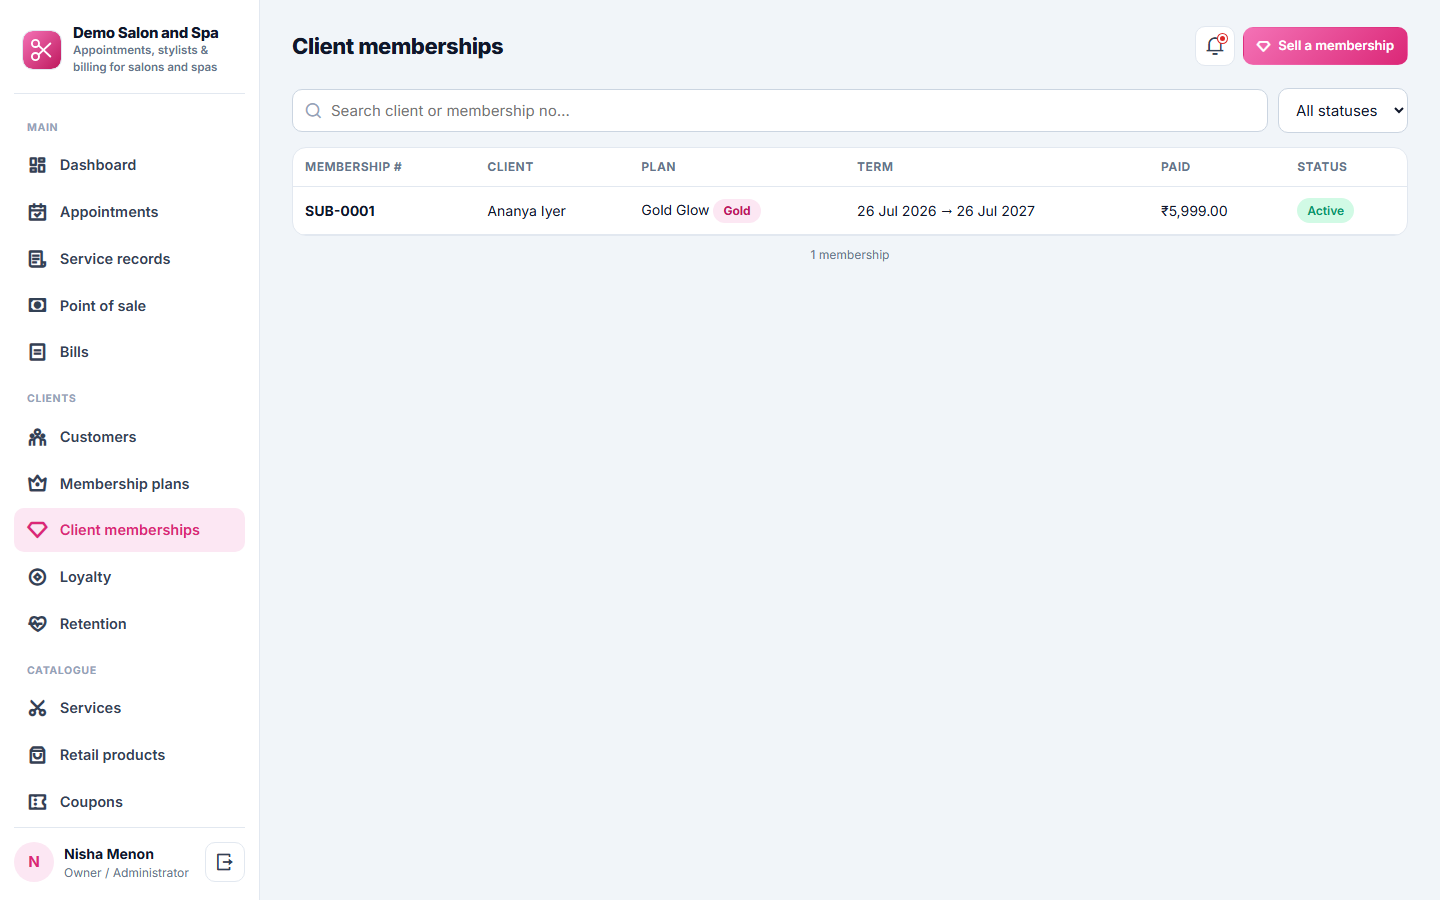The height and width of the screenshot is (900, 1440).
Task: Open the All statuses dropdown
Action: tap(1343, 111)
